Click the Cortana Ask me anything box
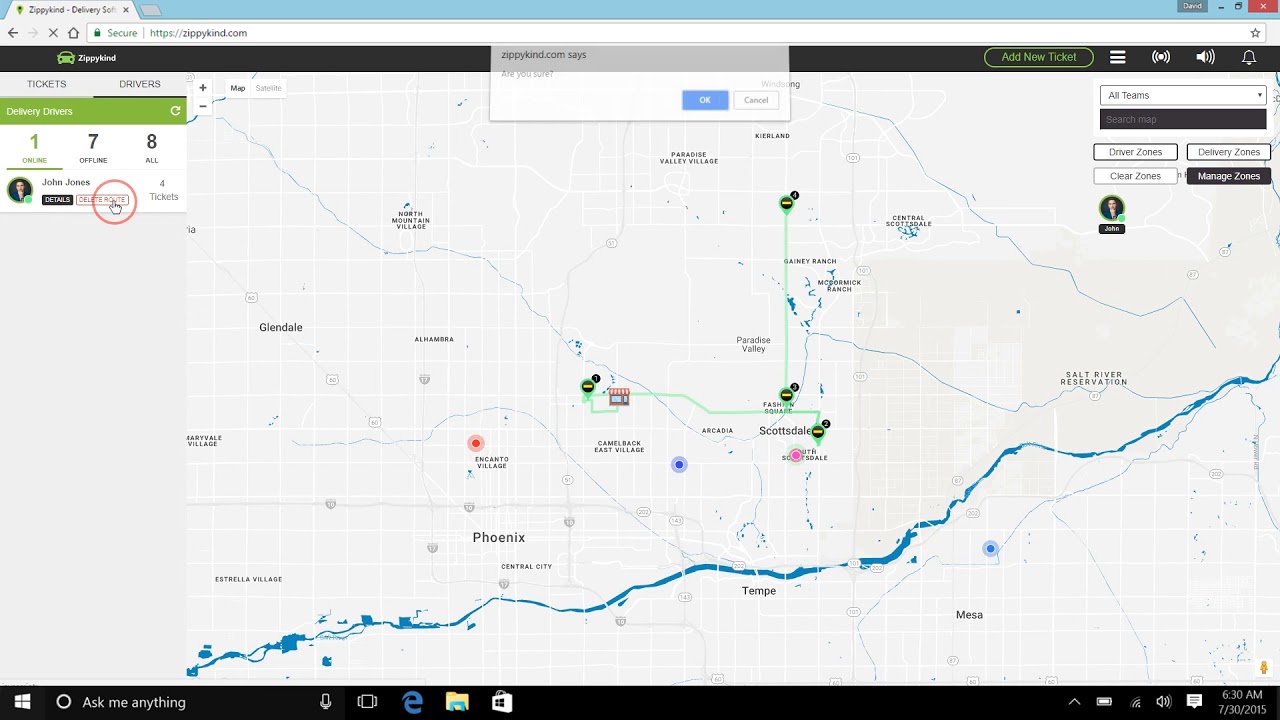Screen dimensions: 1280x720 (180, 702)
